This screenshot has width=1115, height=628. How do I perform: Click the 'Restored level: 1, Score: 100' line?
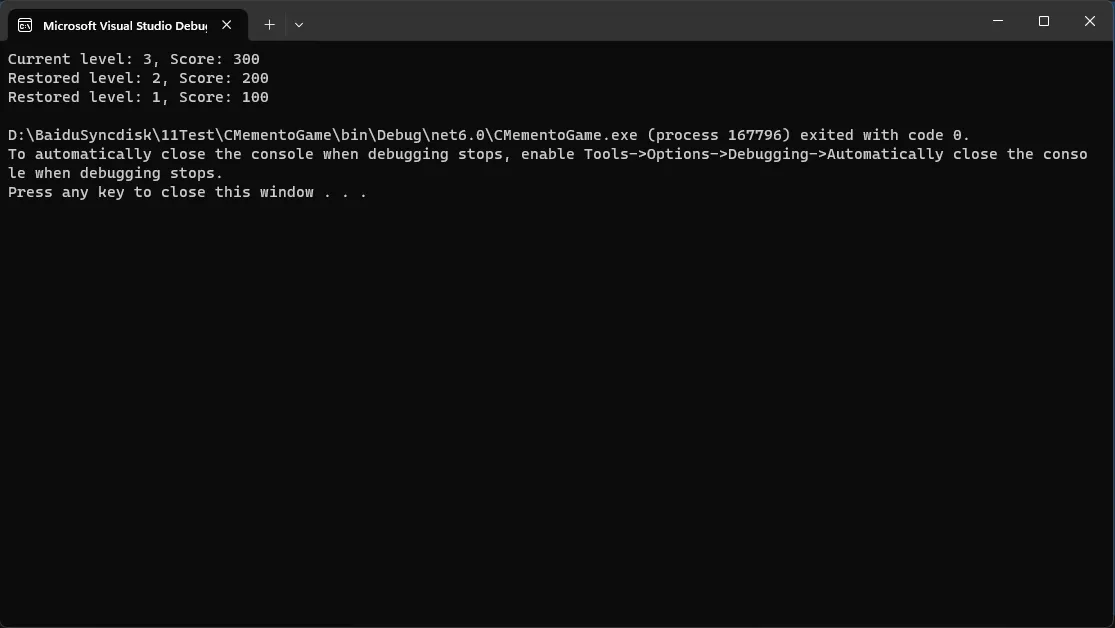pos(138,97)
